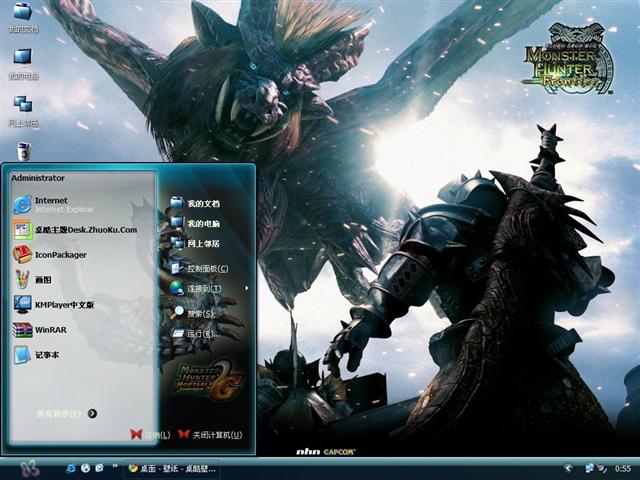Click the Recycle Bin desktop icon

(x=23, y=150)
